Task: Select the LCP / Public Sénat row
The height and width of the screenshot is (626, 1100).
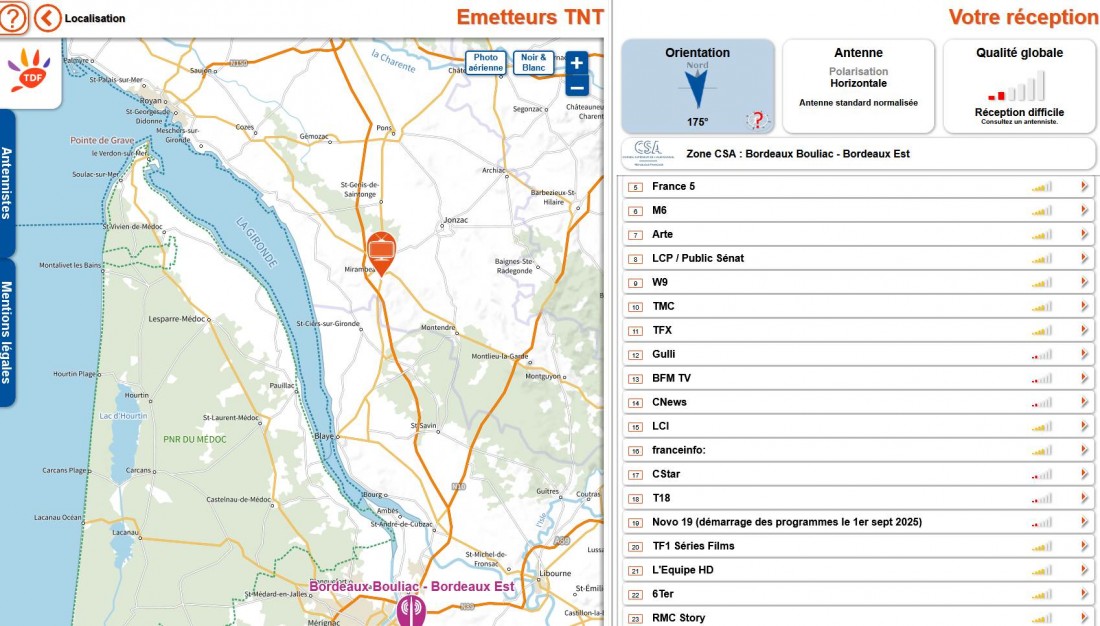Action: click(x=858, y=258)
